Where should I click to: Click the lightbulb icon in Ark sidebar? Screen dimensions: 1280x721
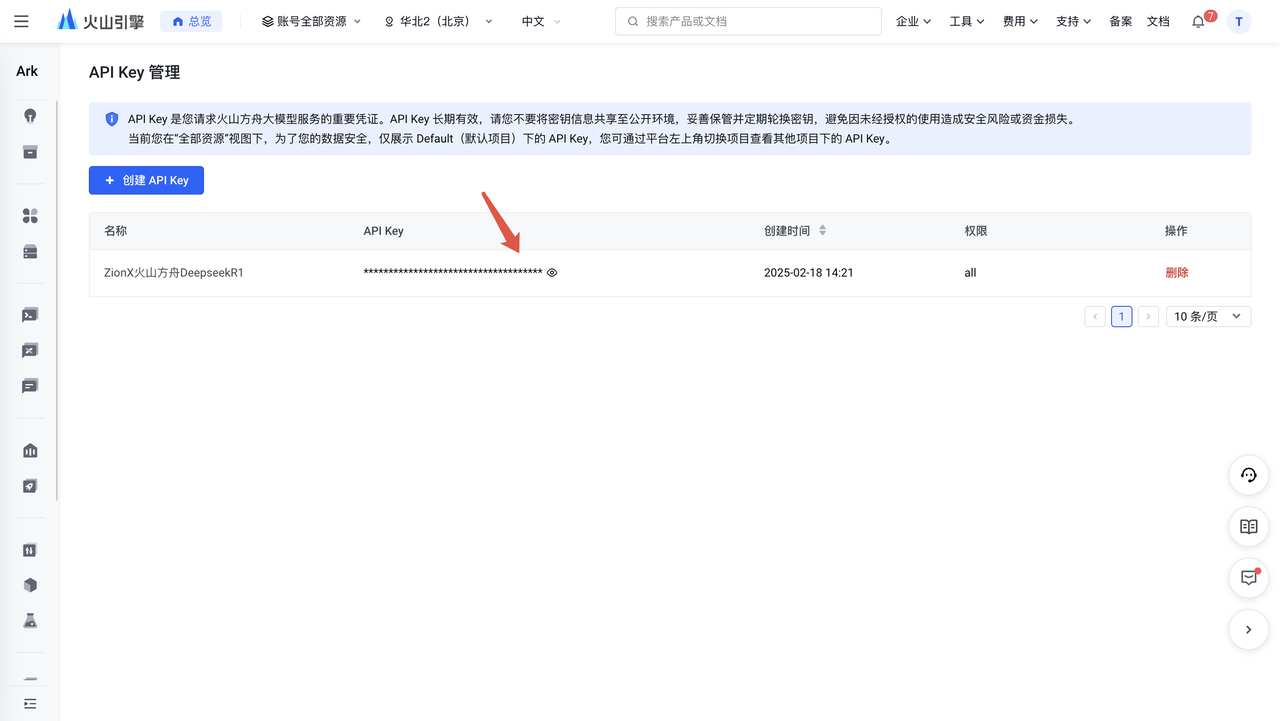point(30,116)
